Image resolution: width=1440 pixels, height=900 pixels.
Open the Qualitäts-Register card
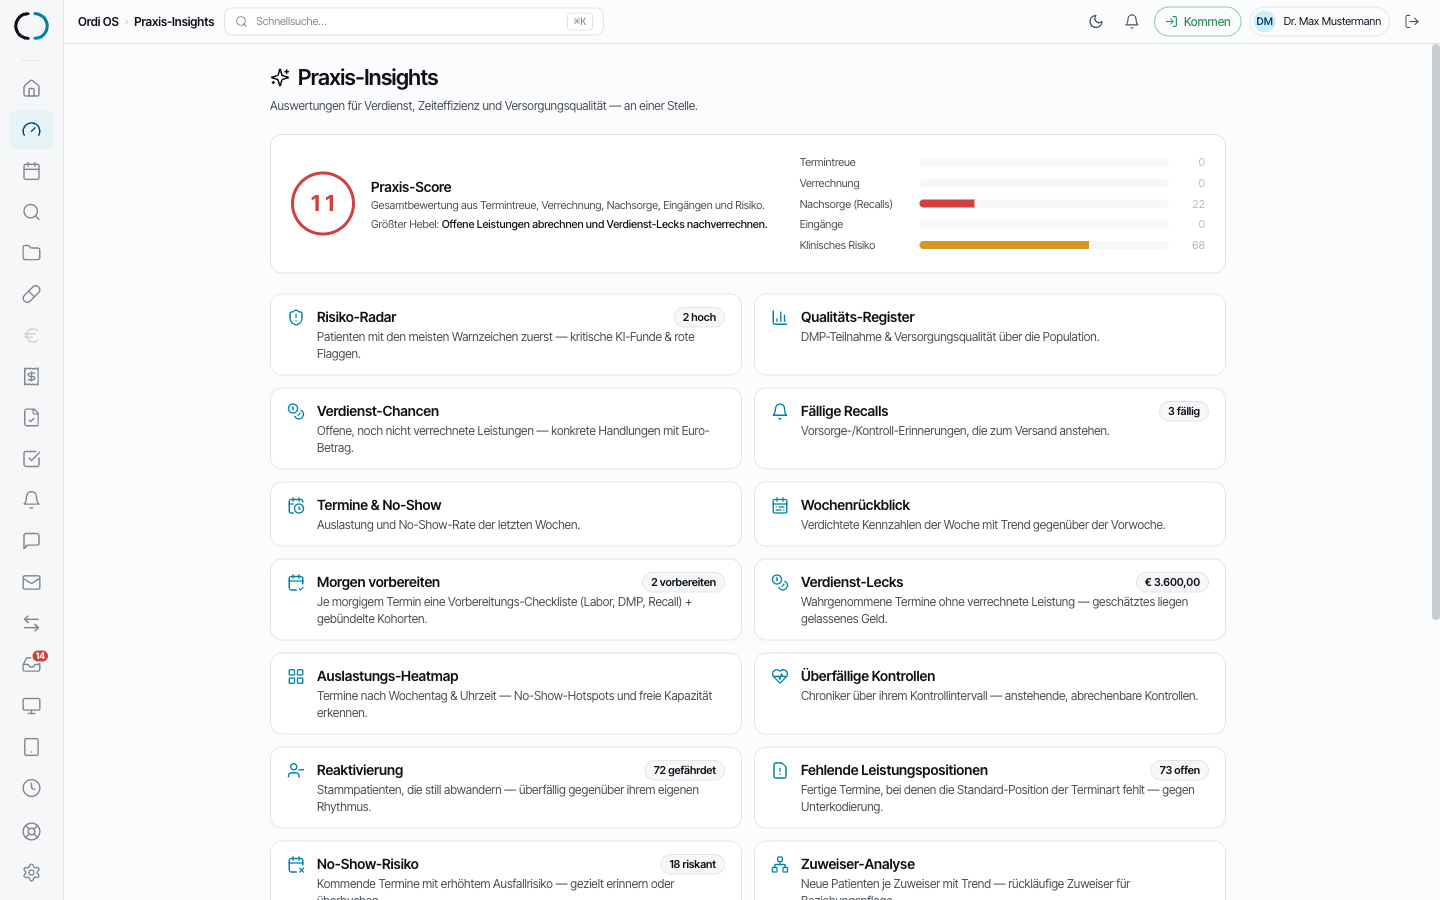click(x=990, y=334)
